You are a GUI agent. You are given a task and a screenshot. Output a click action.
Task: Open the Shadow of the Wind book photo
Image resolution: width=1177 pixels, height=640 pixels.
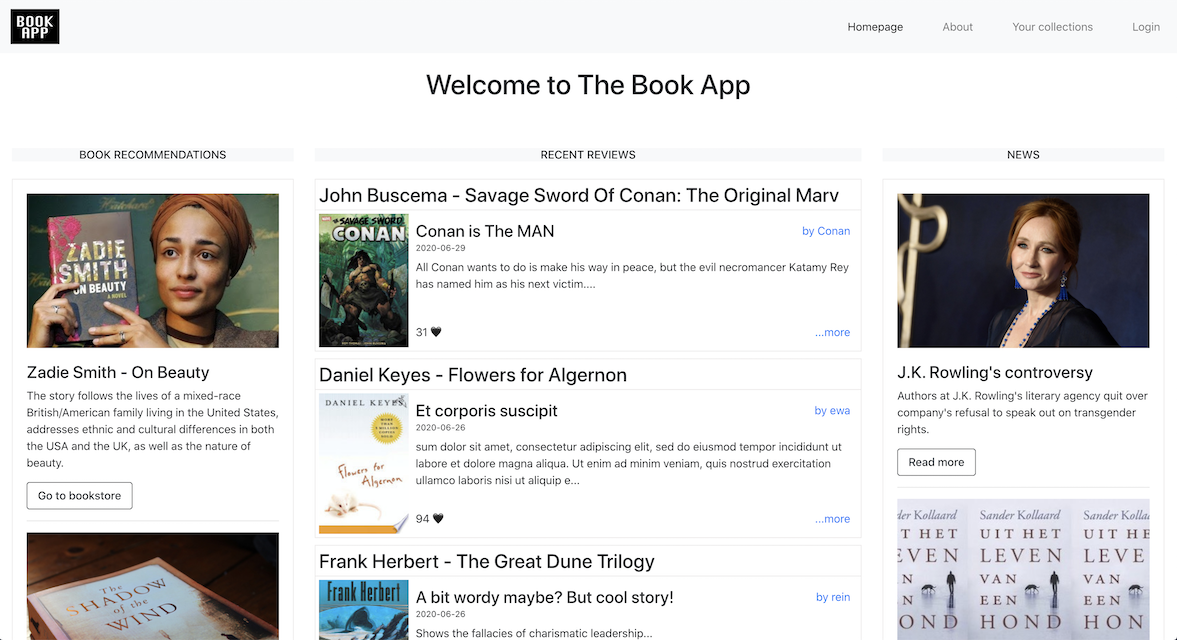152,586
